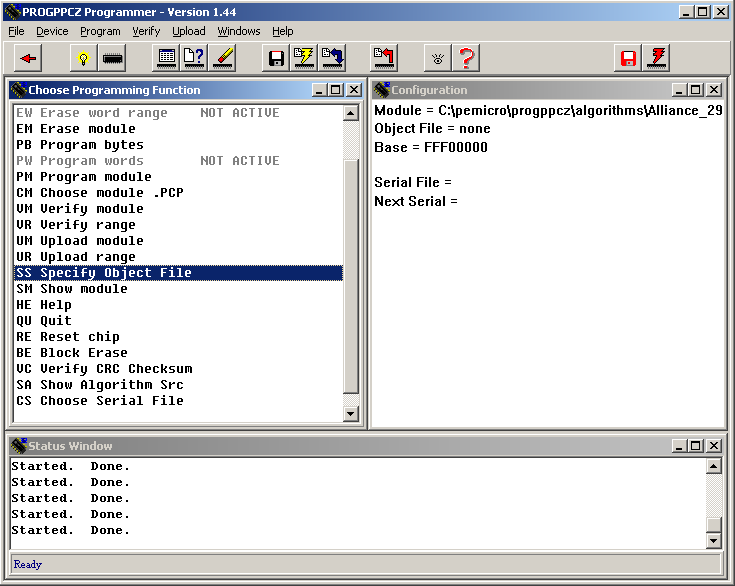
Task: Open the Upload menu
Action: pos(188,31)
